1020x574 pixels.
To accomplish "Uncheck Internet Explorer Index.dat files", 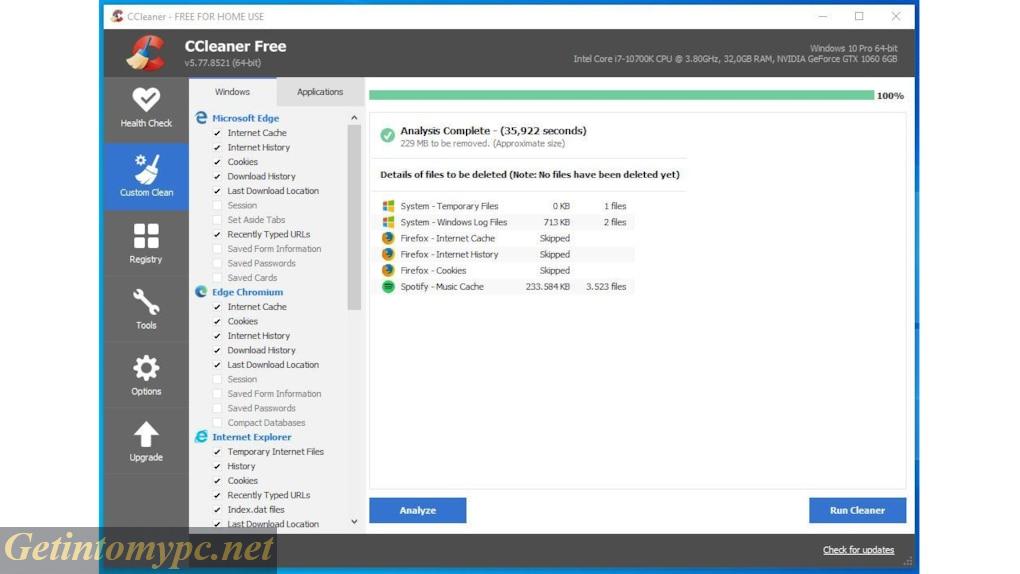I will point(217,510).
